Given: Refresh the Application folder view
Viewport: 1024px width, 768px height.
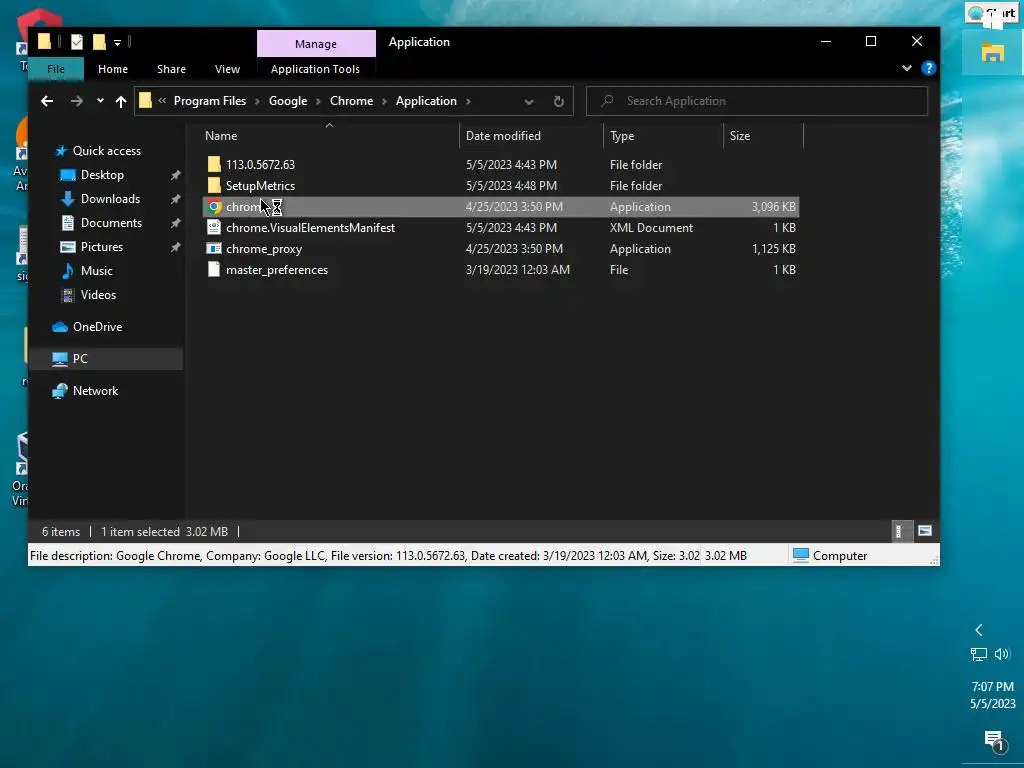Looking at the screenshot, I should (558, 101).
